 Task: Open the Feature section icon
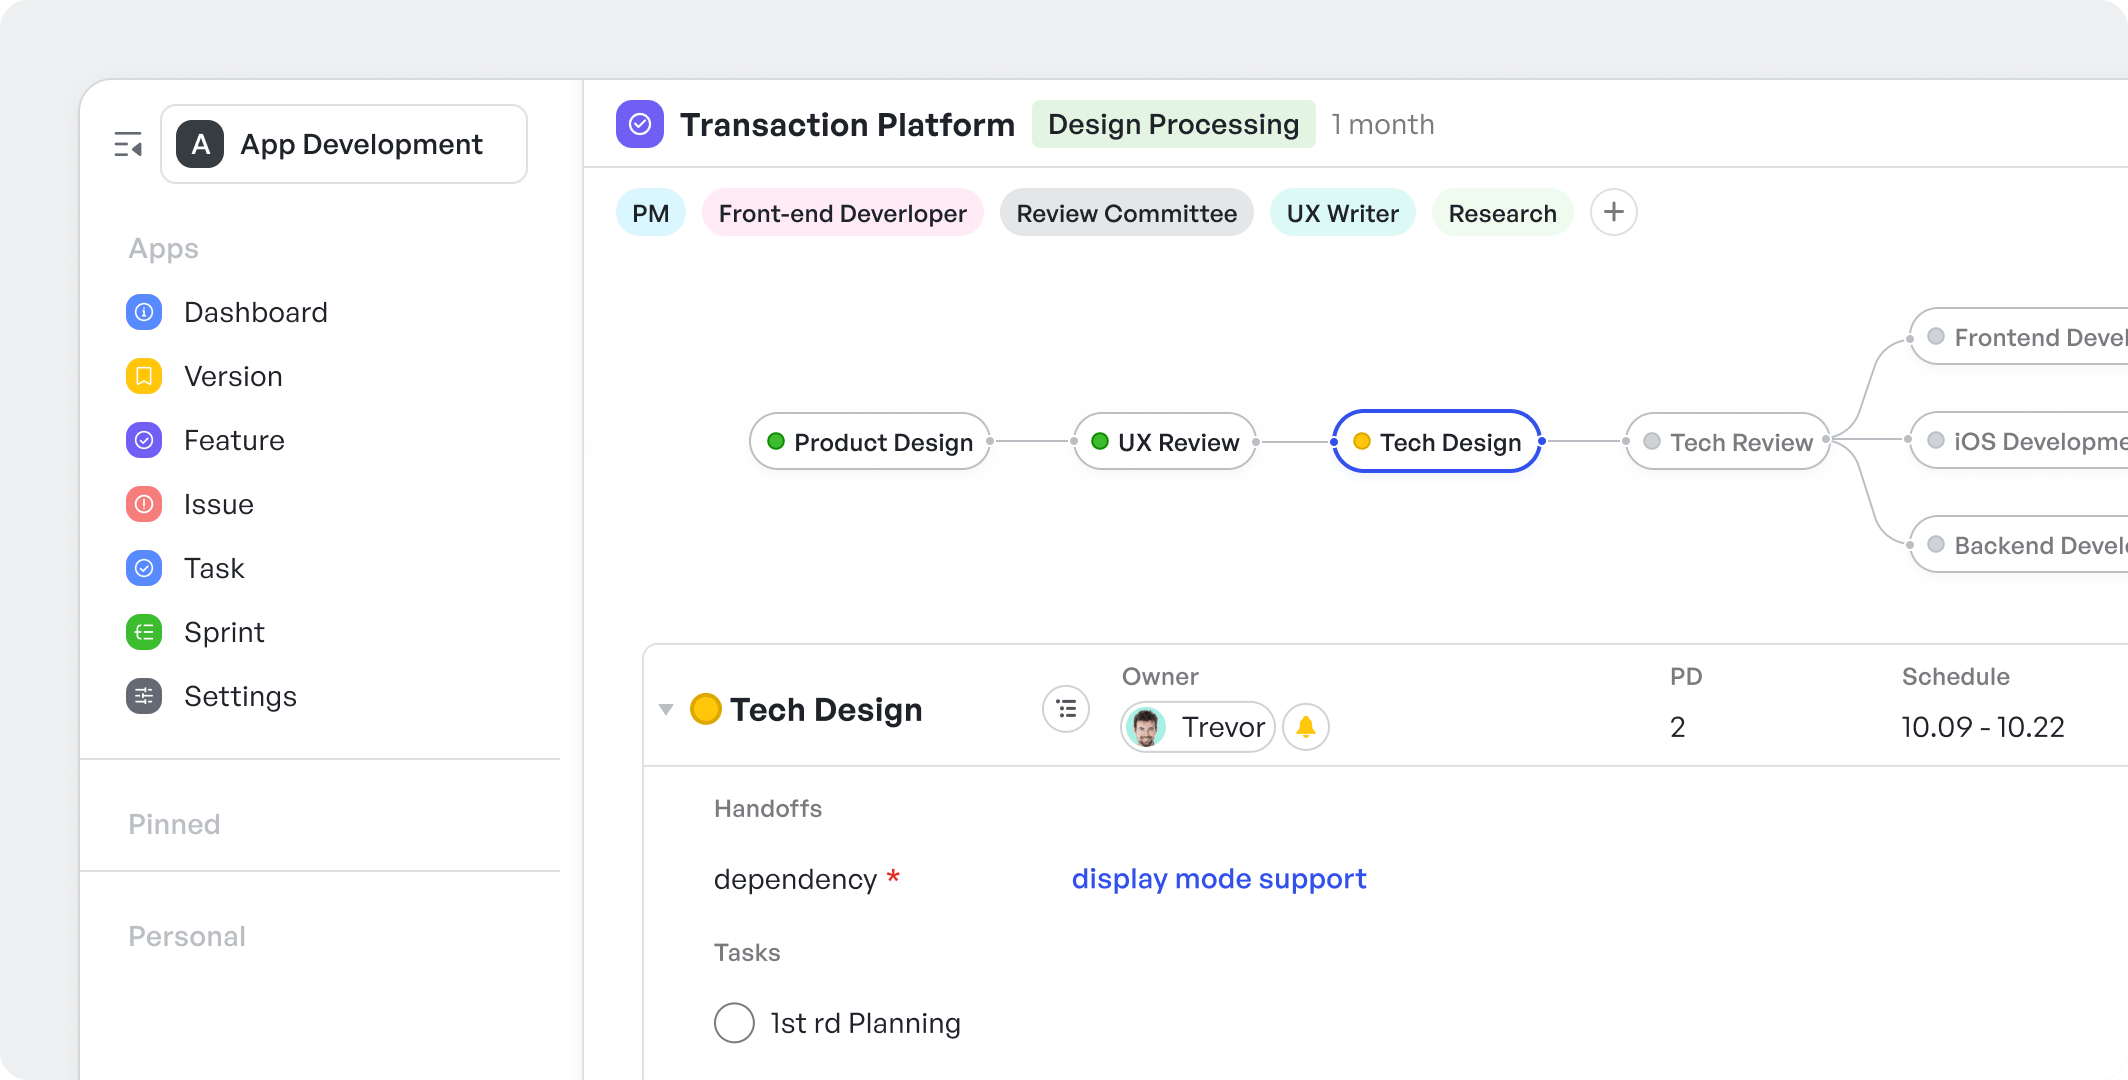[143, 439]
